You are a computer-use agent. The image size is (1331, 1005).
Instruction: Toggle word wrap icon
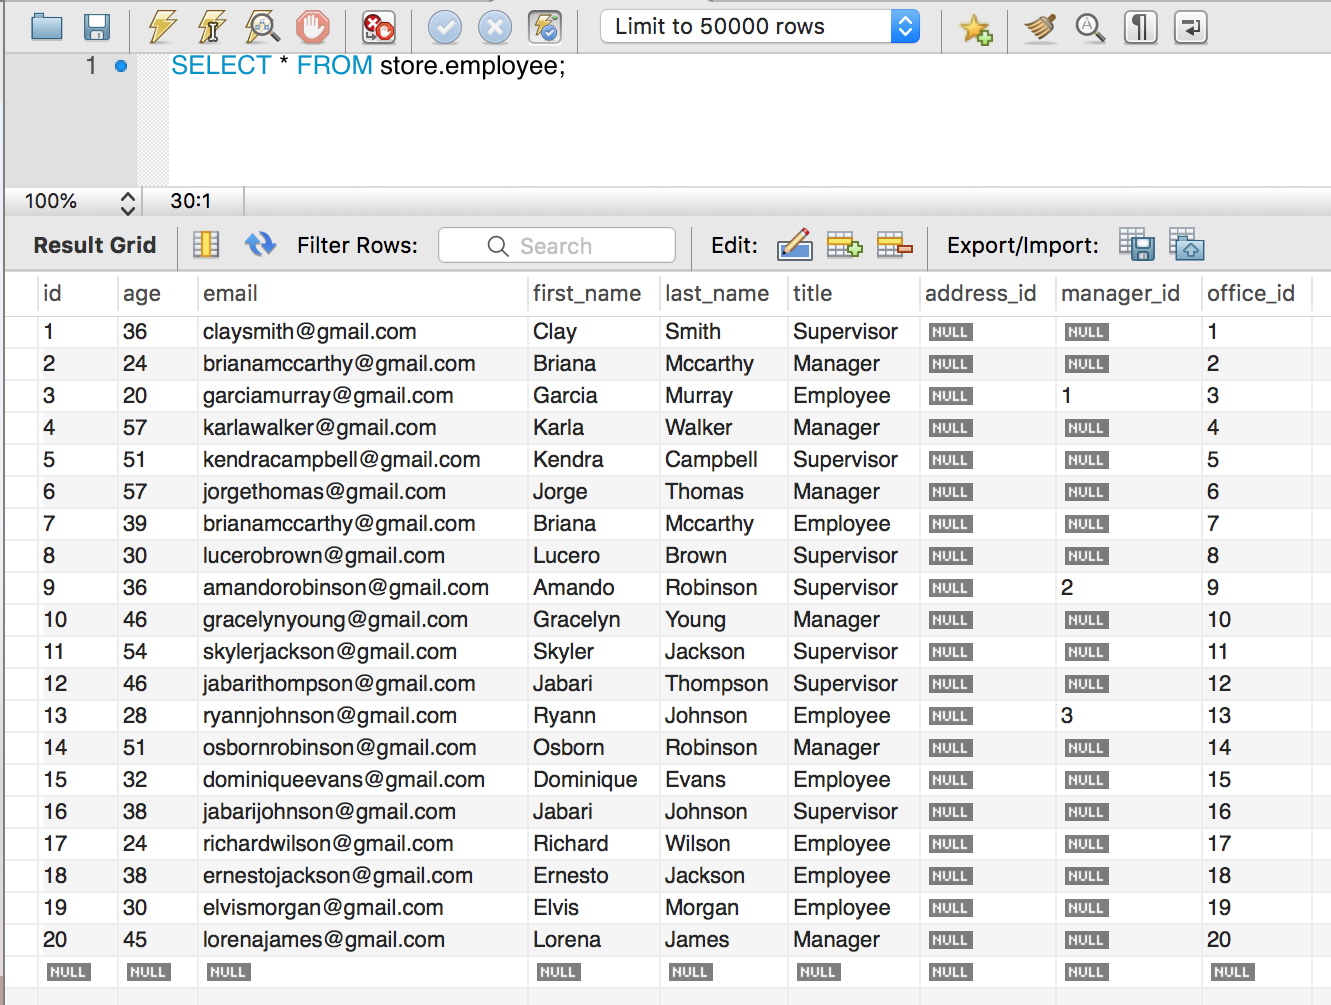(x=1190, y=27)
